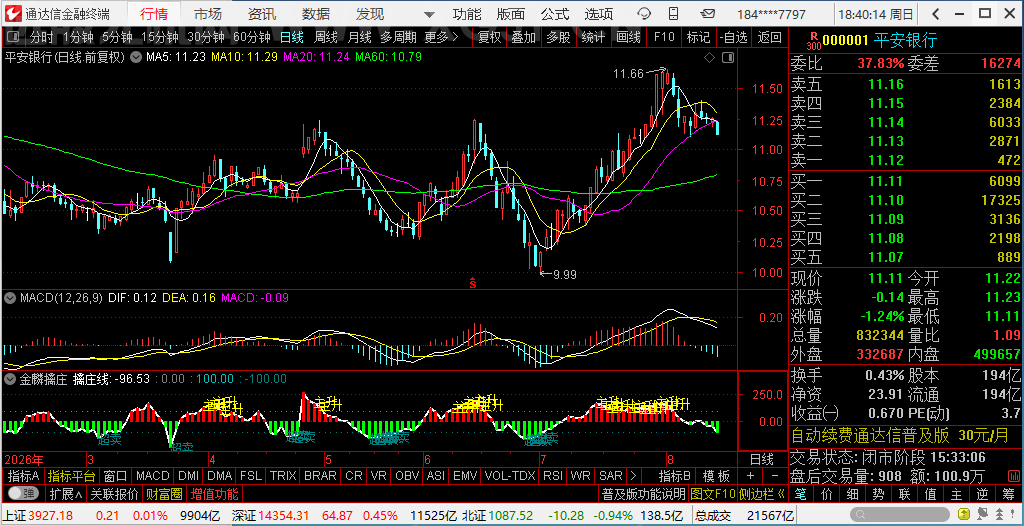Screen dimensions: 1024x526
Task: Open the 功能 menu
Action: [467, 14]
